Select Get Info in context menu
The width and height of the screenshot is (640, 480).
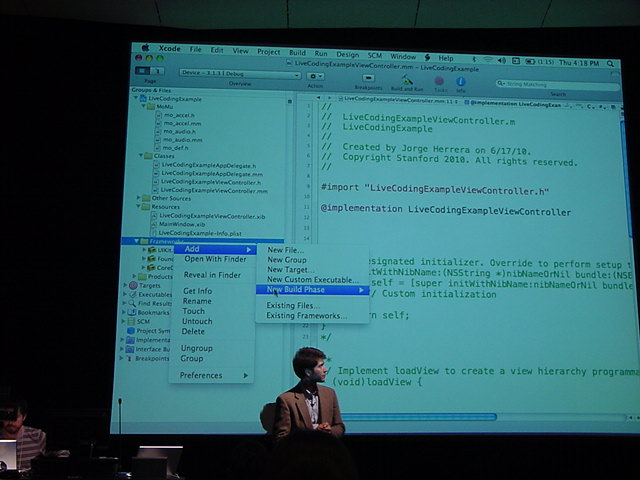pos(197,291)
